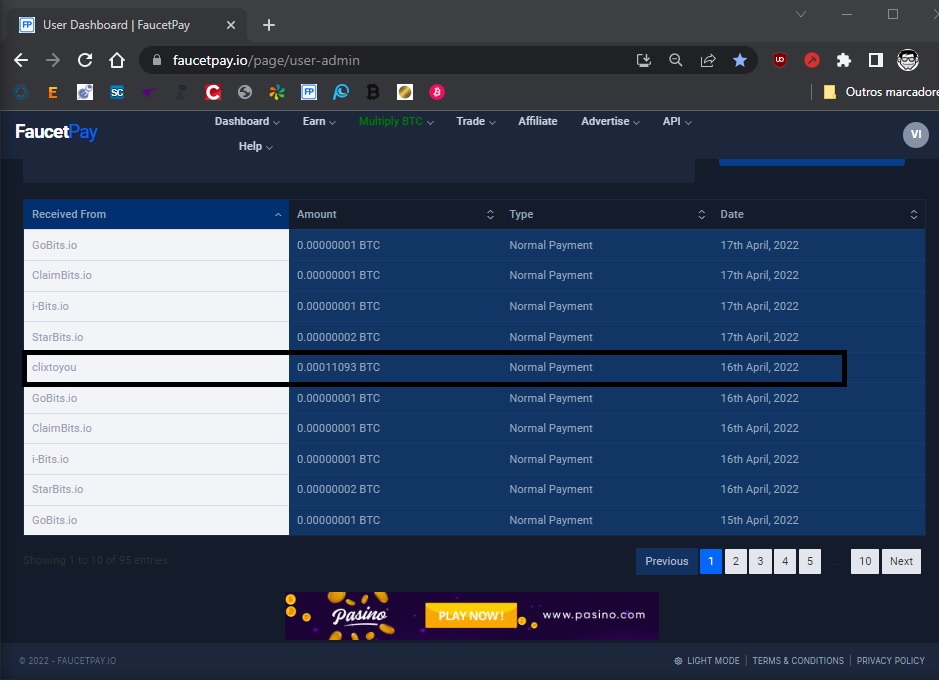939x680 pixels.
Task: Open the tab search chevron
Action: click(x=801, y=14)
